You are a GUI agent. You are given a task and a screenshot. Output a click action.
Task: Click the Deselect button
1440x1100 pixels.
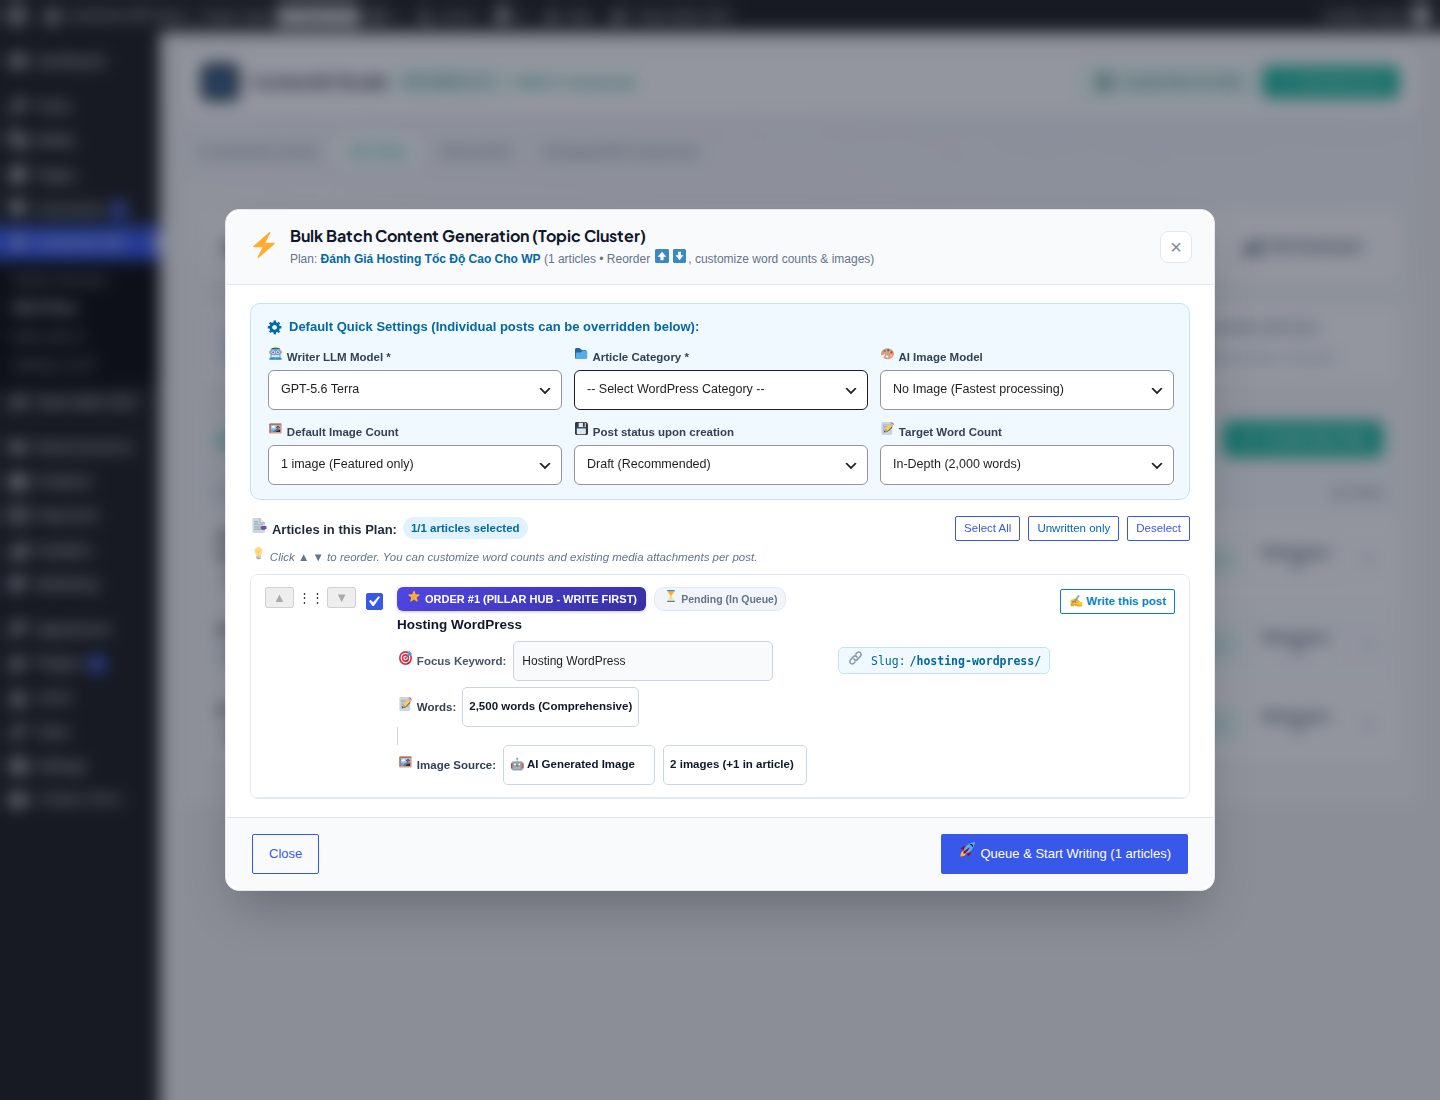click(1158, 528)
